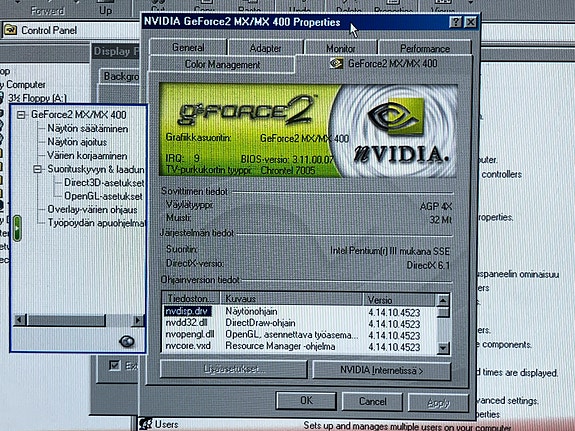The image size is (575, 431).
Task: Click the driver list scroll-down arrow
Action: pos(443,348)
